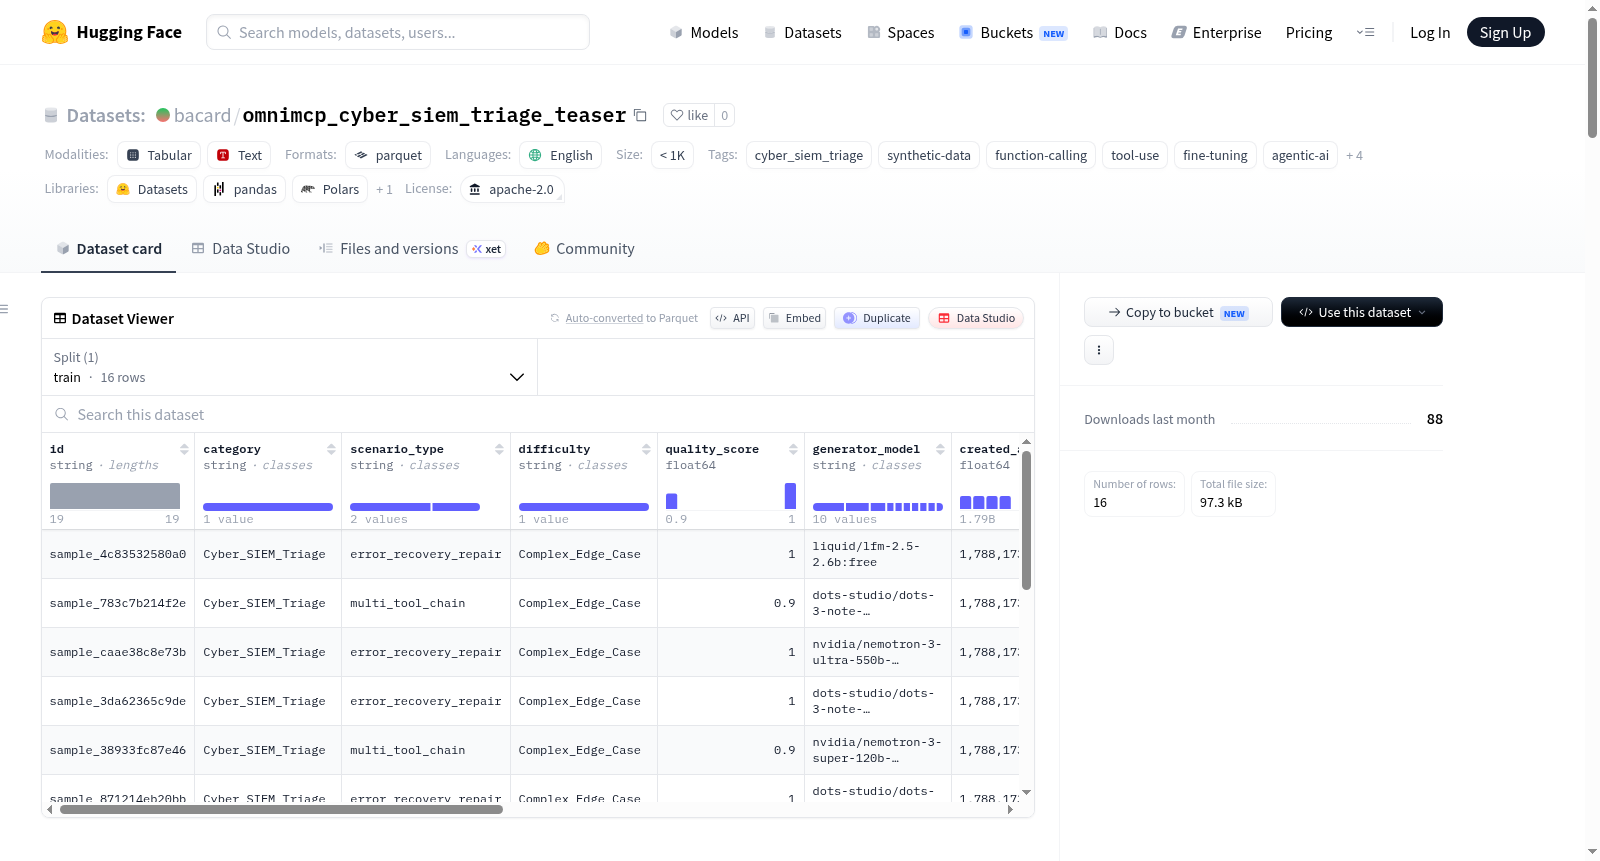The width and height of the screenshot is (1600, 861).
Task: Click the table vertical scrollbar
Action: pyautogui.click(x=1026, y=520)
